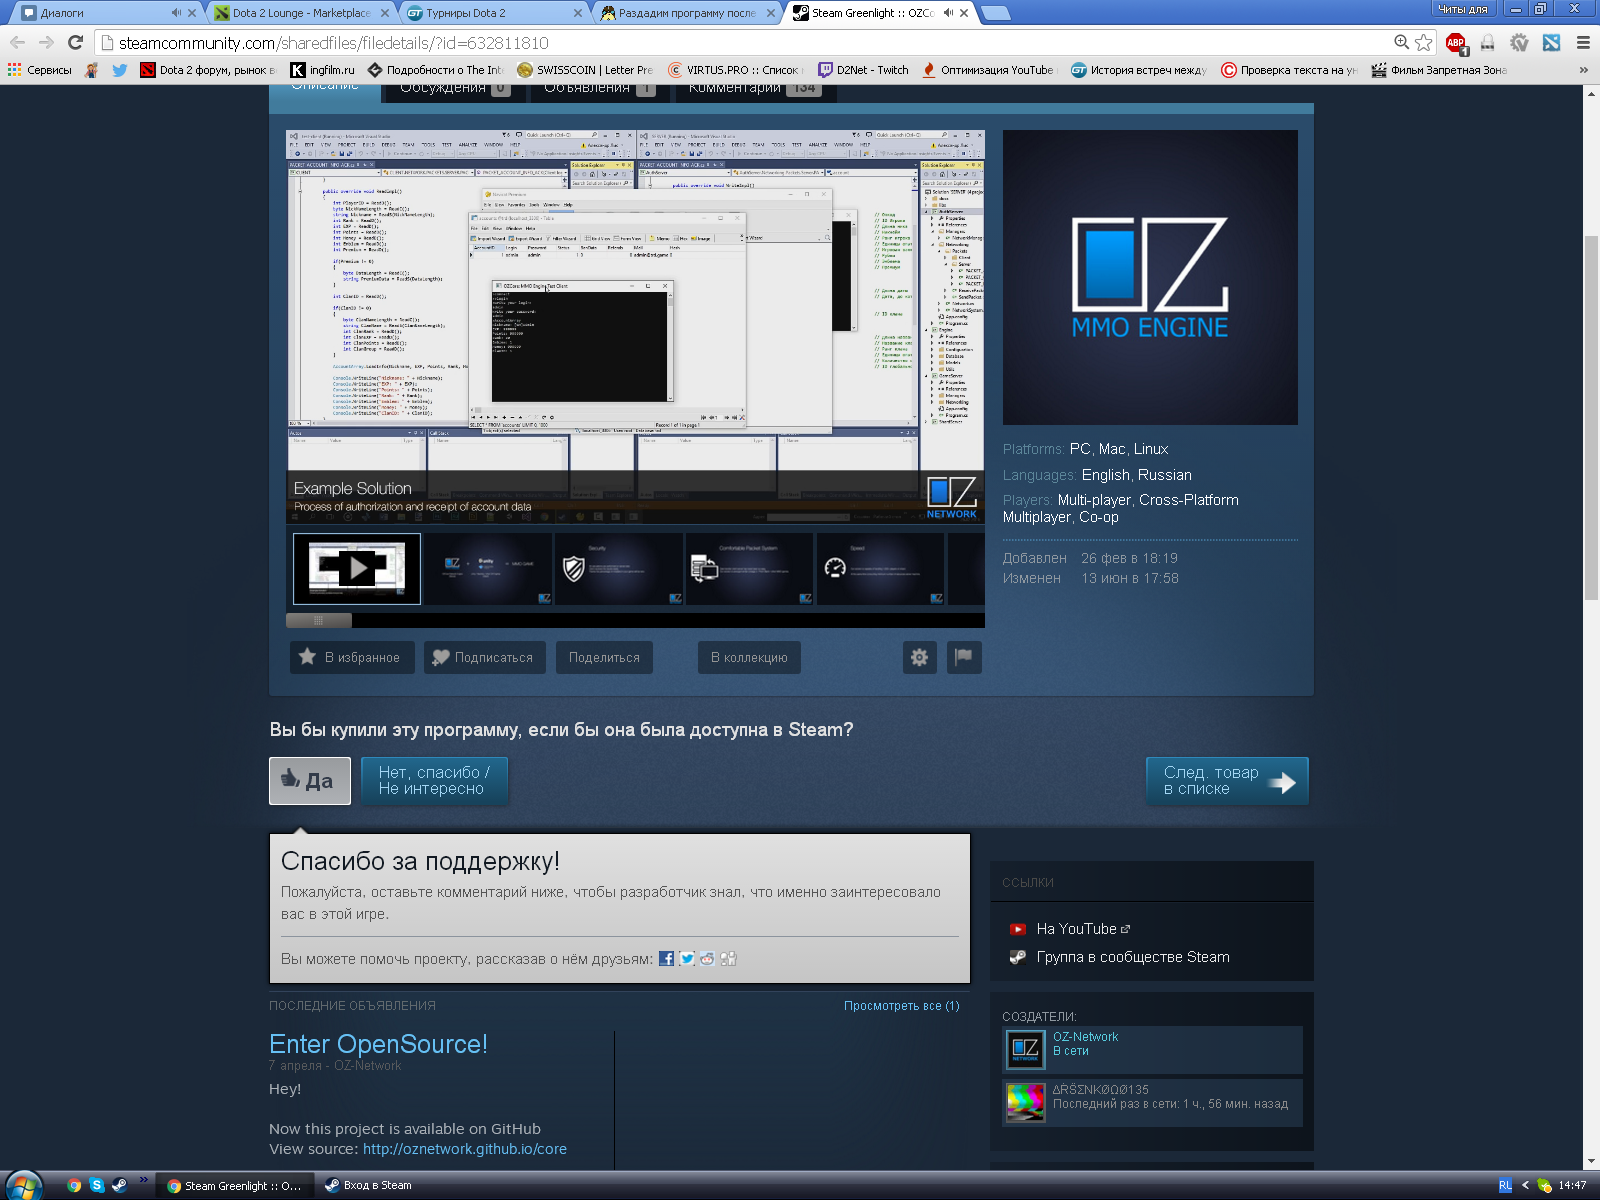1600x1200 pixels.
Task: Open the ingfilm.ru bookmark
Action: 323,70
